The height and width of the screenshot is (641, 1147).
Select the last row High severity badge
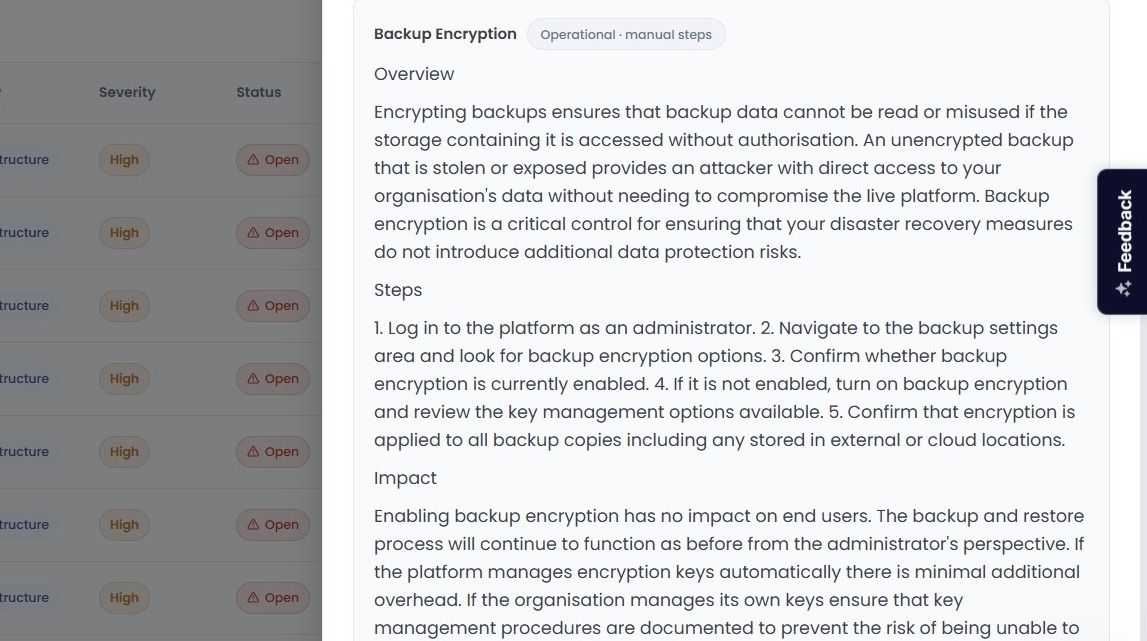[x=124, y=598]
